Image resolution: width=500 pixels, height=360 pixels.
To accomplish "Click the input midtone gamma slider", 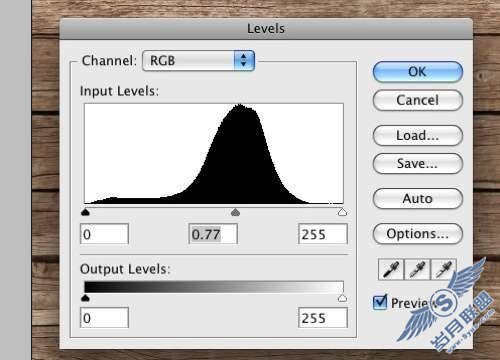I will point(235,212).
